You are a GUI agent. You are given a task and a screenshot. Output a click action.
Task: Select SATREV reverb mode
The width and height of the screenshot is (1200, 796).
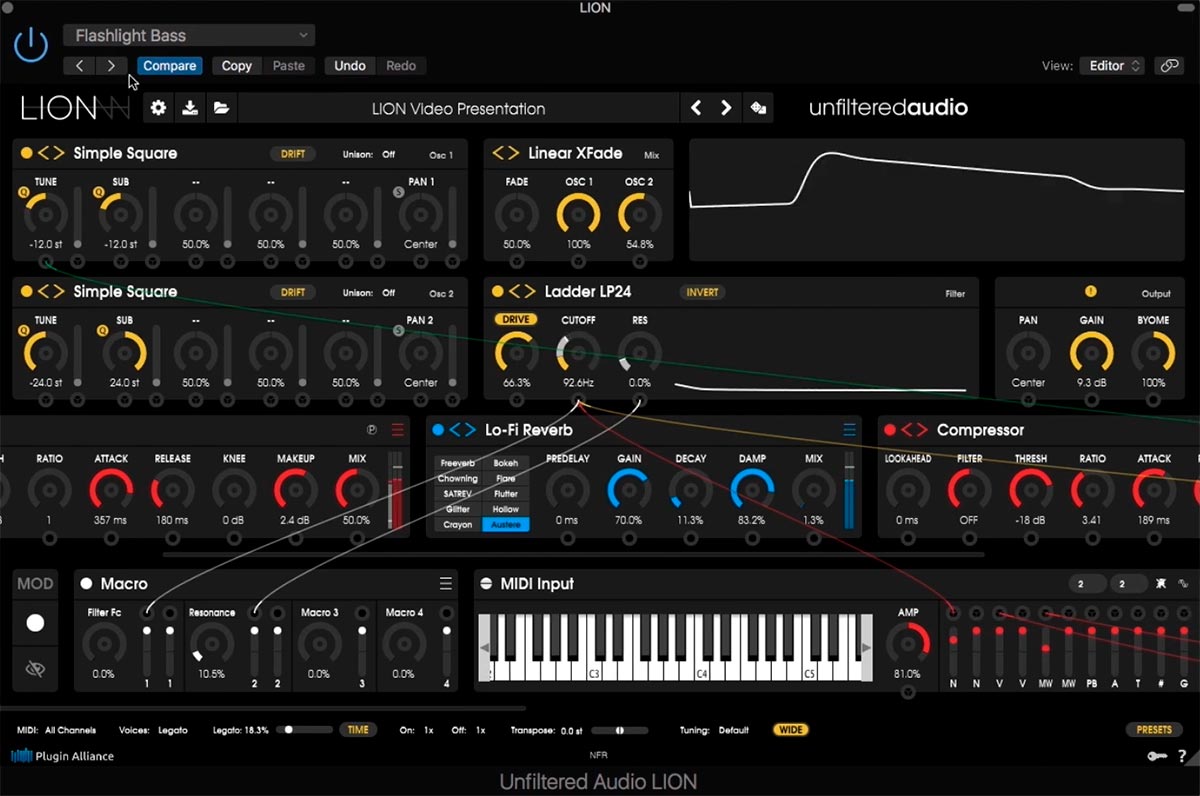point(458,494)
